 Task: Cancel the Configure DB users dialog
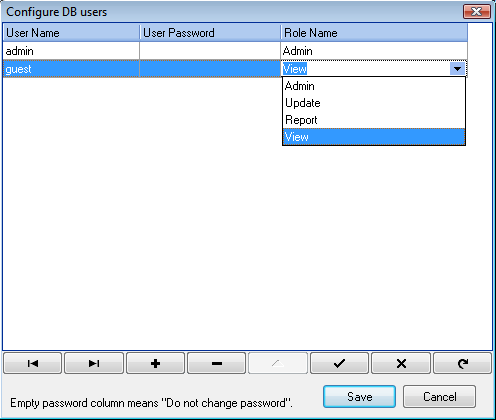[439, 397]
